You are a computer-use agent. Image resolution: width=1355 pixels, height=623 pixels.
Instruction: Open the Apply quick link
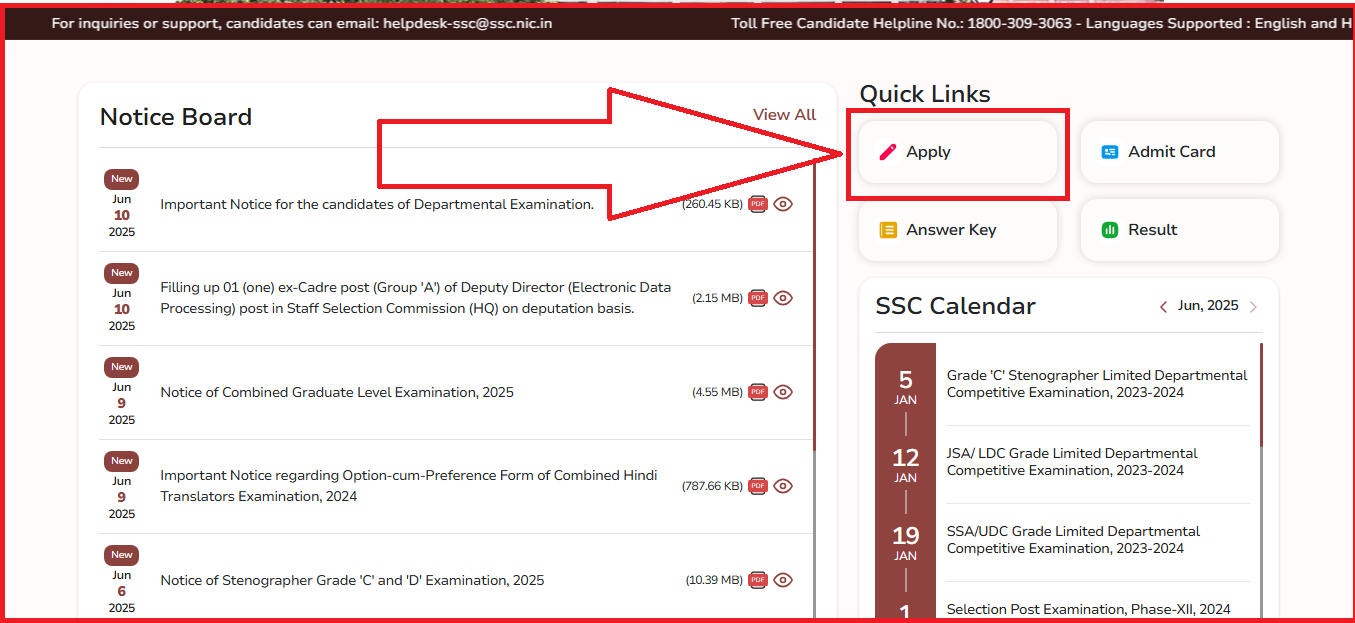[x=958, y=152]
